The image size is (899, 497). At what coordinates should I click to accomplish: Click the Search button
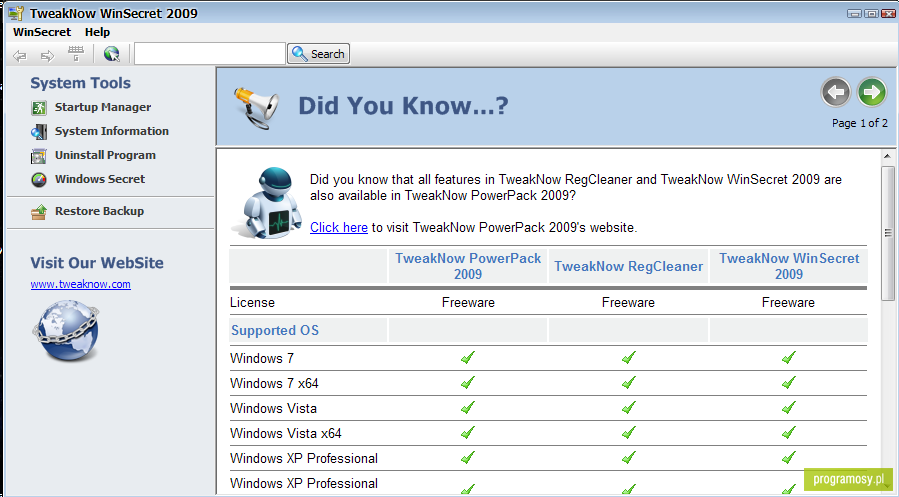click(318, 54)
